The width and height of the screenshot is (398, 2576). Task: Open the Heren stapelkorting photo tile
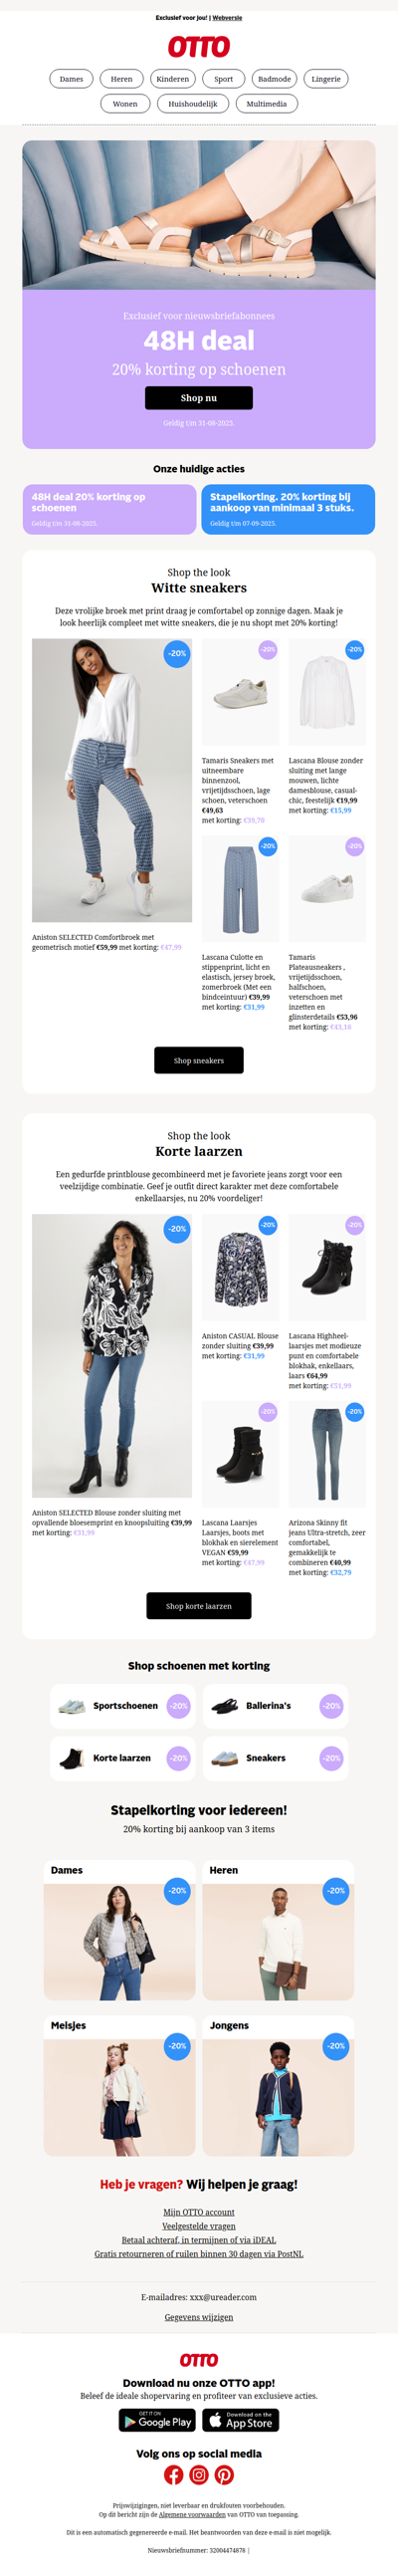coord(278,1929)
